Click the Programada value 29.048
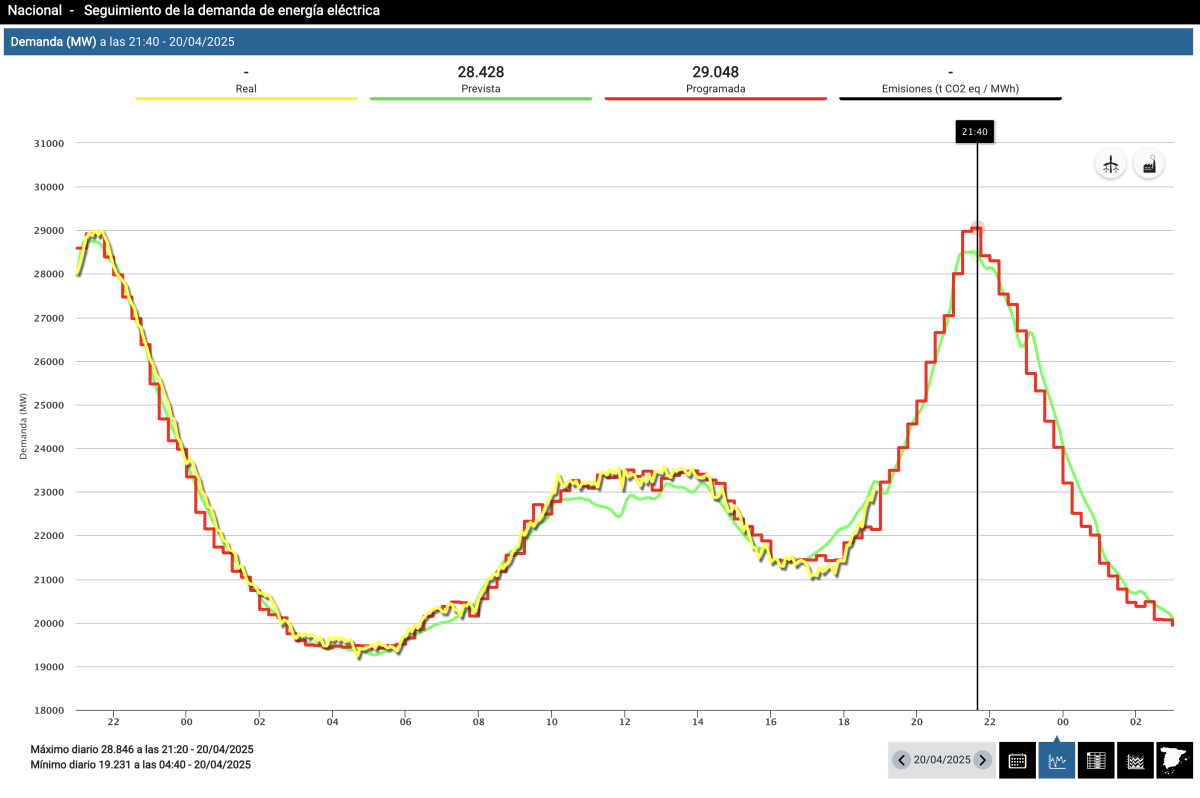 tap(715, 72)
